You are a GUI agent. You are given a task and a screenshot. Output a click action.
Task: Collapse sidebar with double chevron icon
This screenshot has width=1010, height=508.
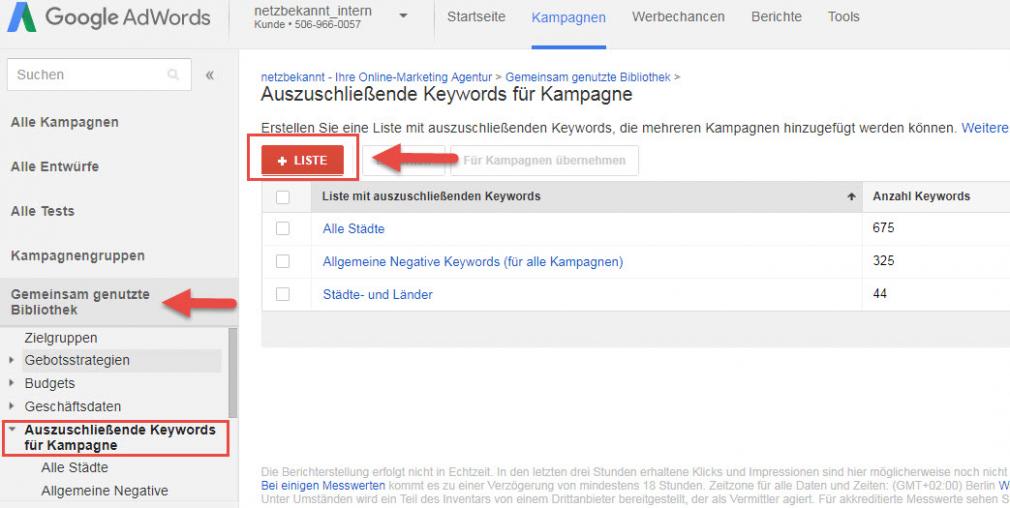pos(209,75)
